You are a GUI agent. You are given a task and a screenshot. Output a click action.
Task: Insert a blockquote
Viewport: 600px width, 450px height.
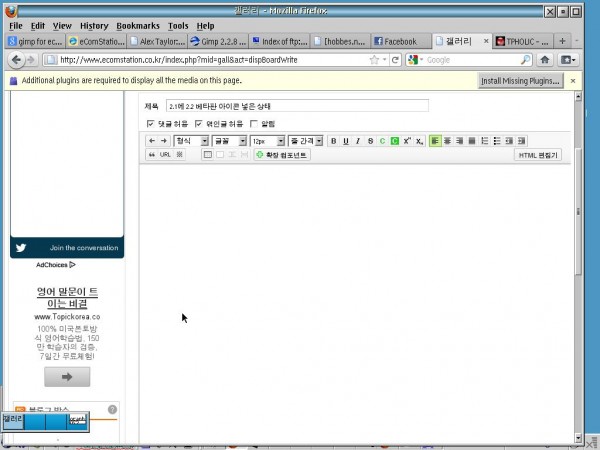152,155
